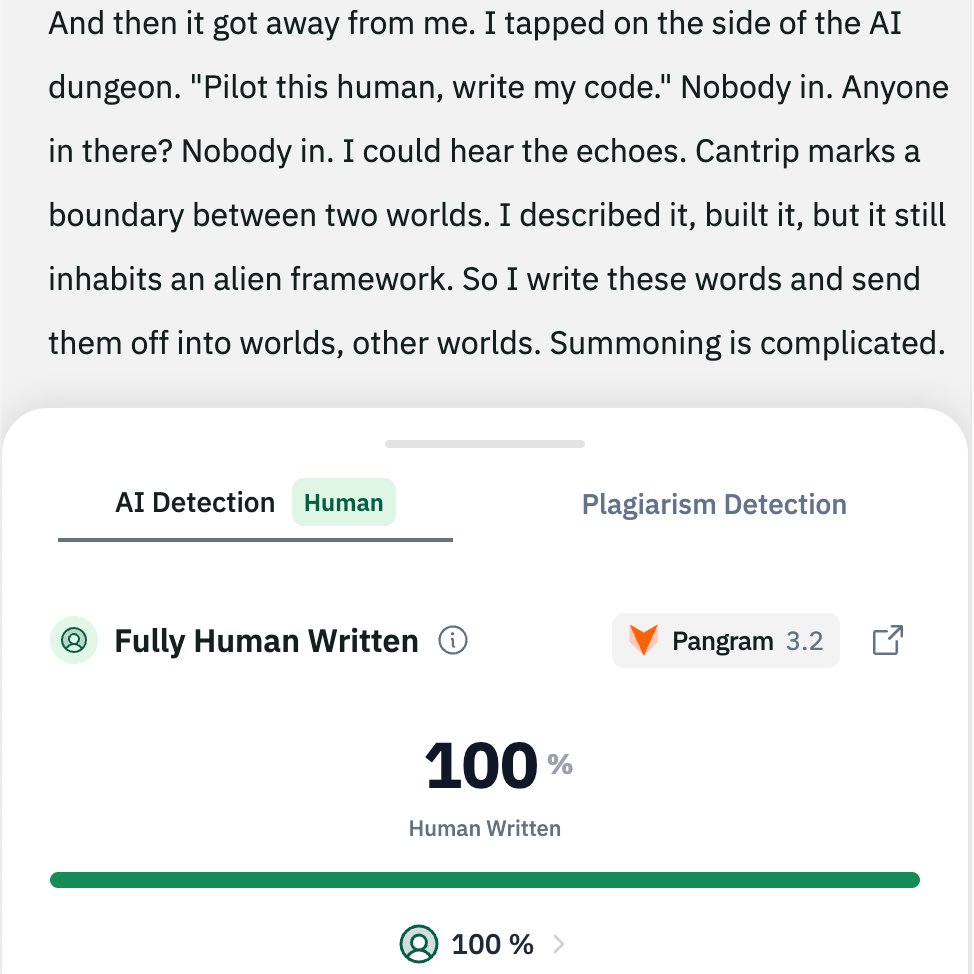
Task: Click the Pangram 3.2 version button
Action: (x=725, y=640)
